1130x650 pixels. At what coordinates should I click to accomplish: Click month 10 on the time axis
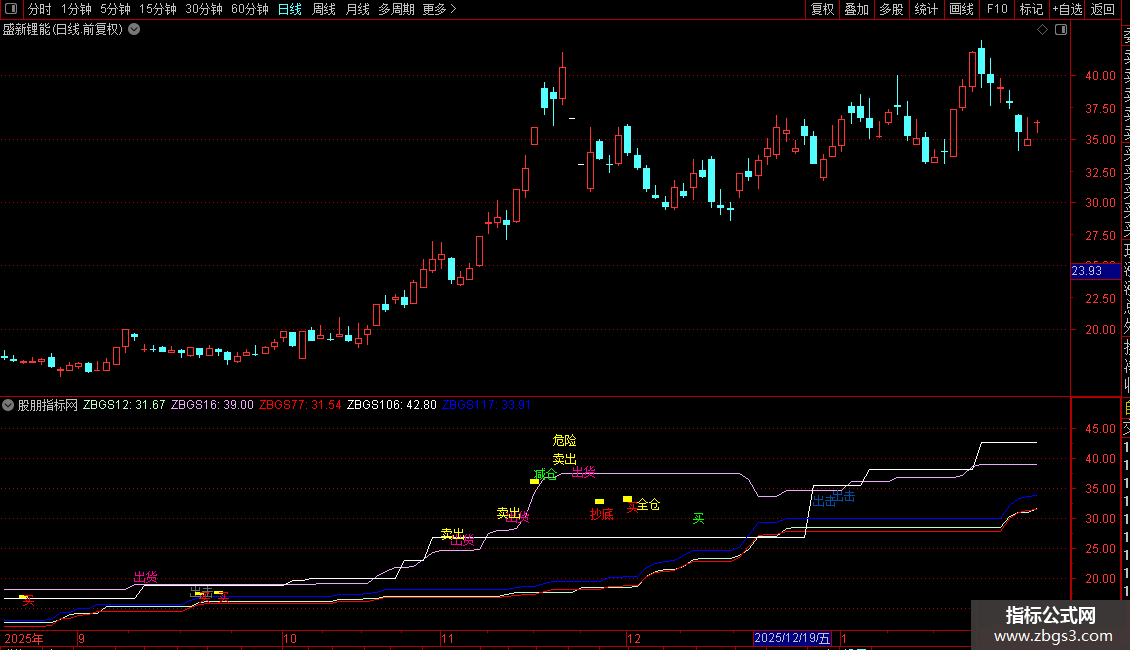[289, 638]
